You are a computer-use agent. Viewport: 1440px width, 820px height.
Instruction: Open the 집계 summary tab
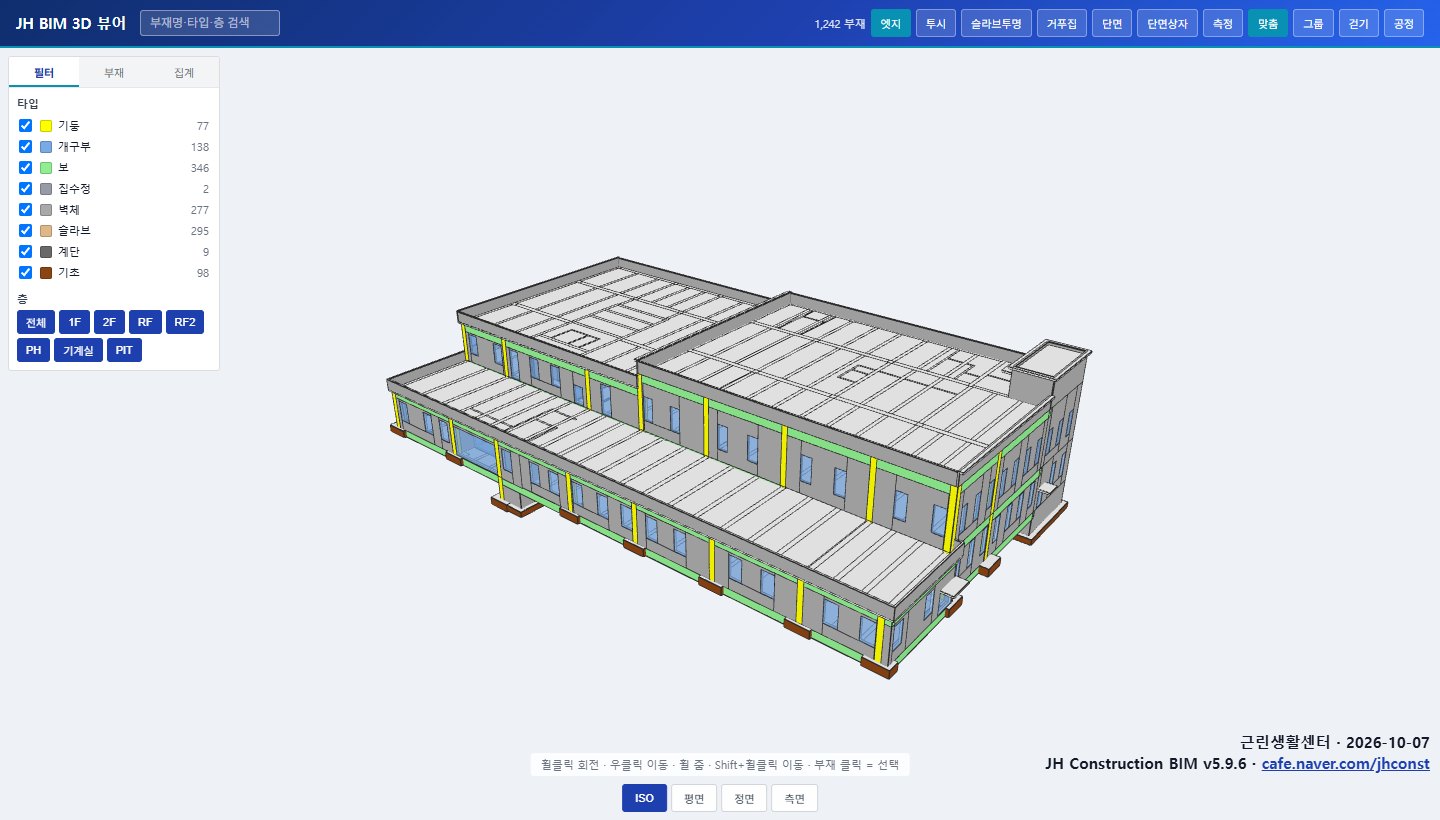[184, 73]
